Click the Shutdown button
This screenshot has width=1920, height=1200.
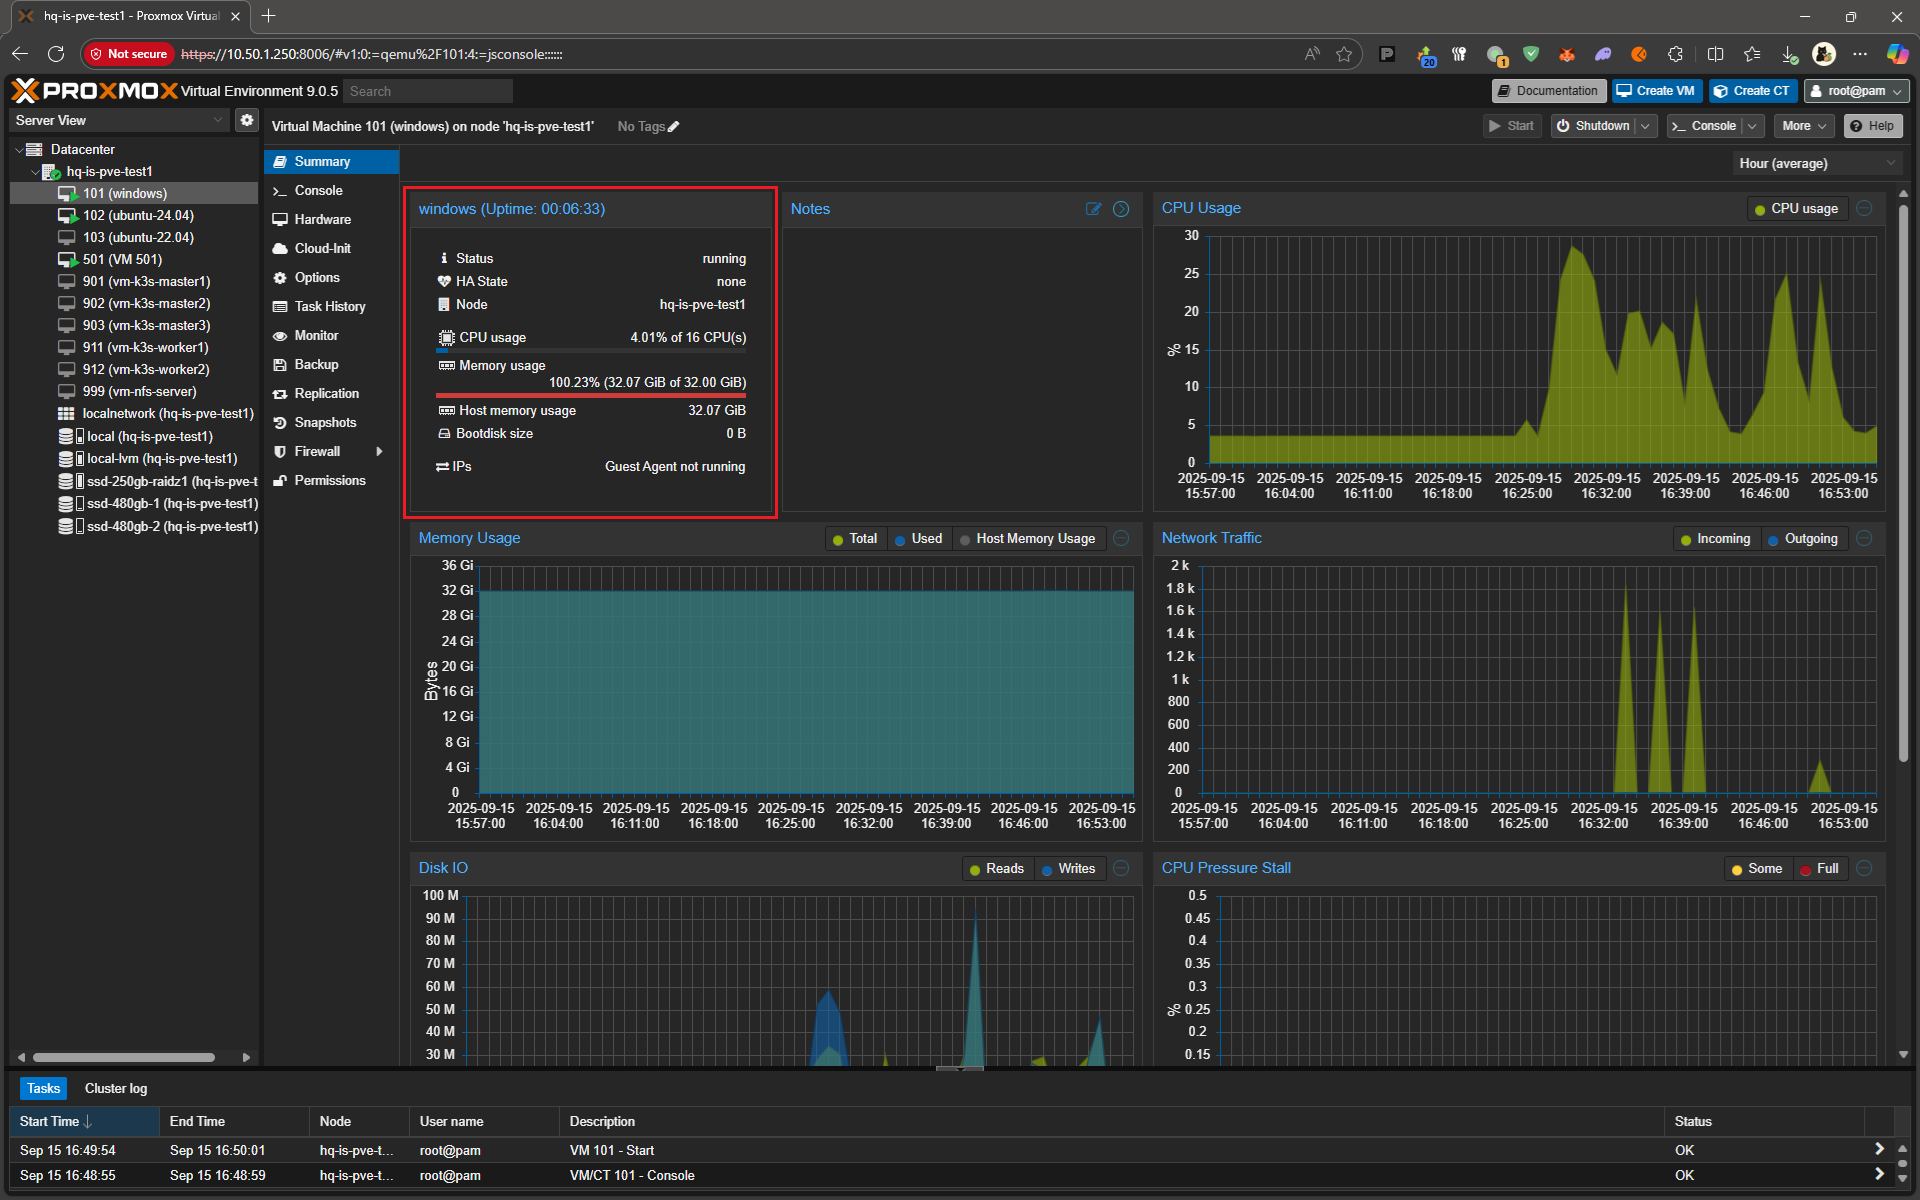(1593, 126)
